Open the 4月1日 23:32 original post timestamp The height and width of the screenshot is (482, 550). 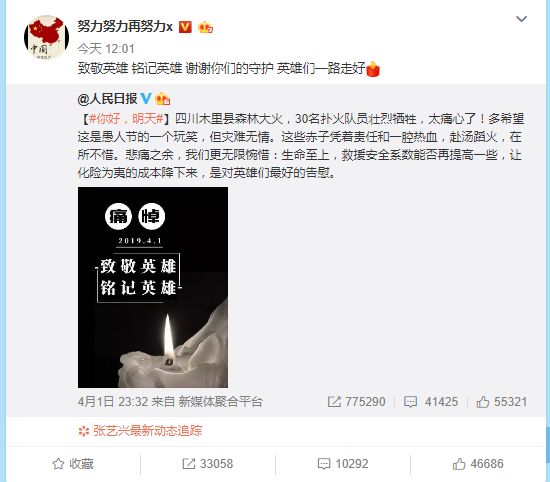113,402
